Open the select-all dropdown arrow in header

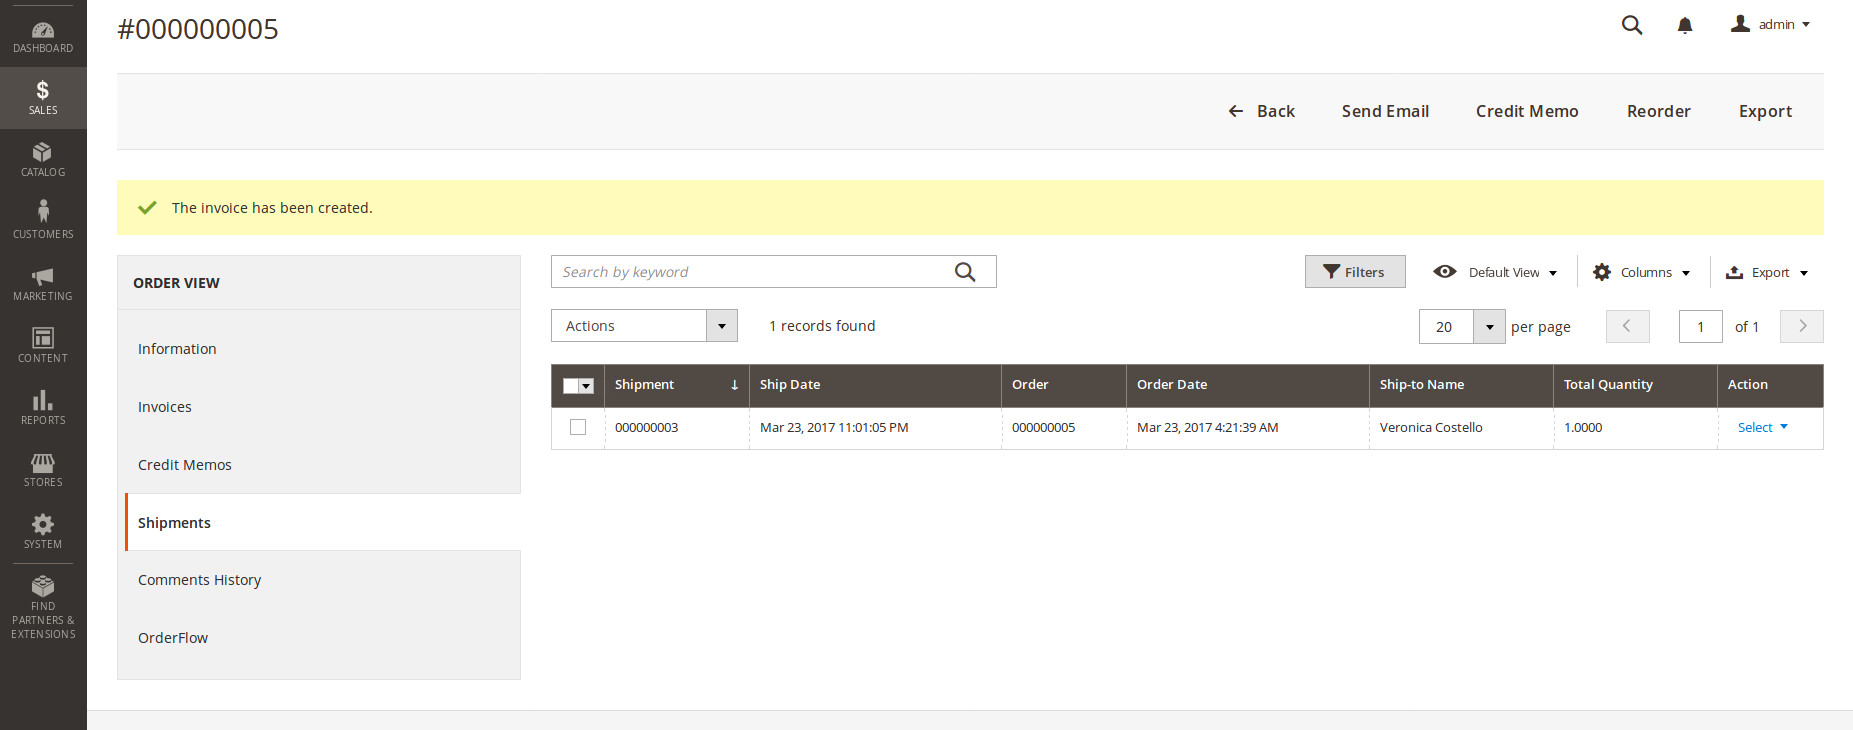587,386
